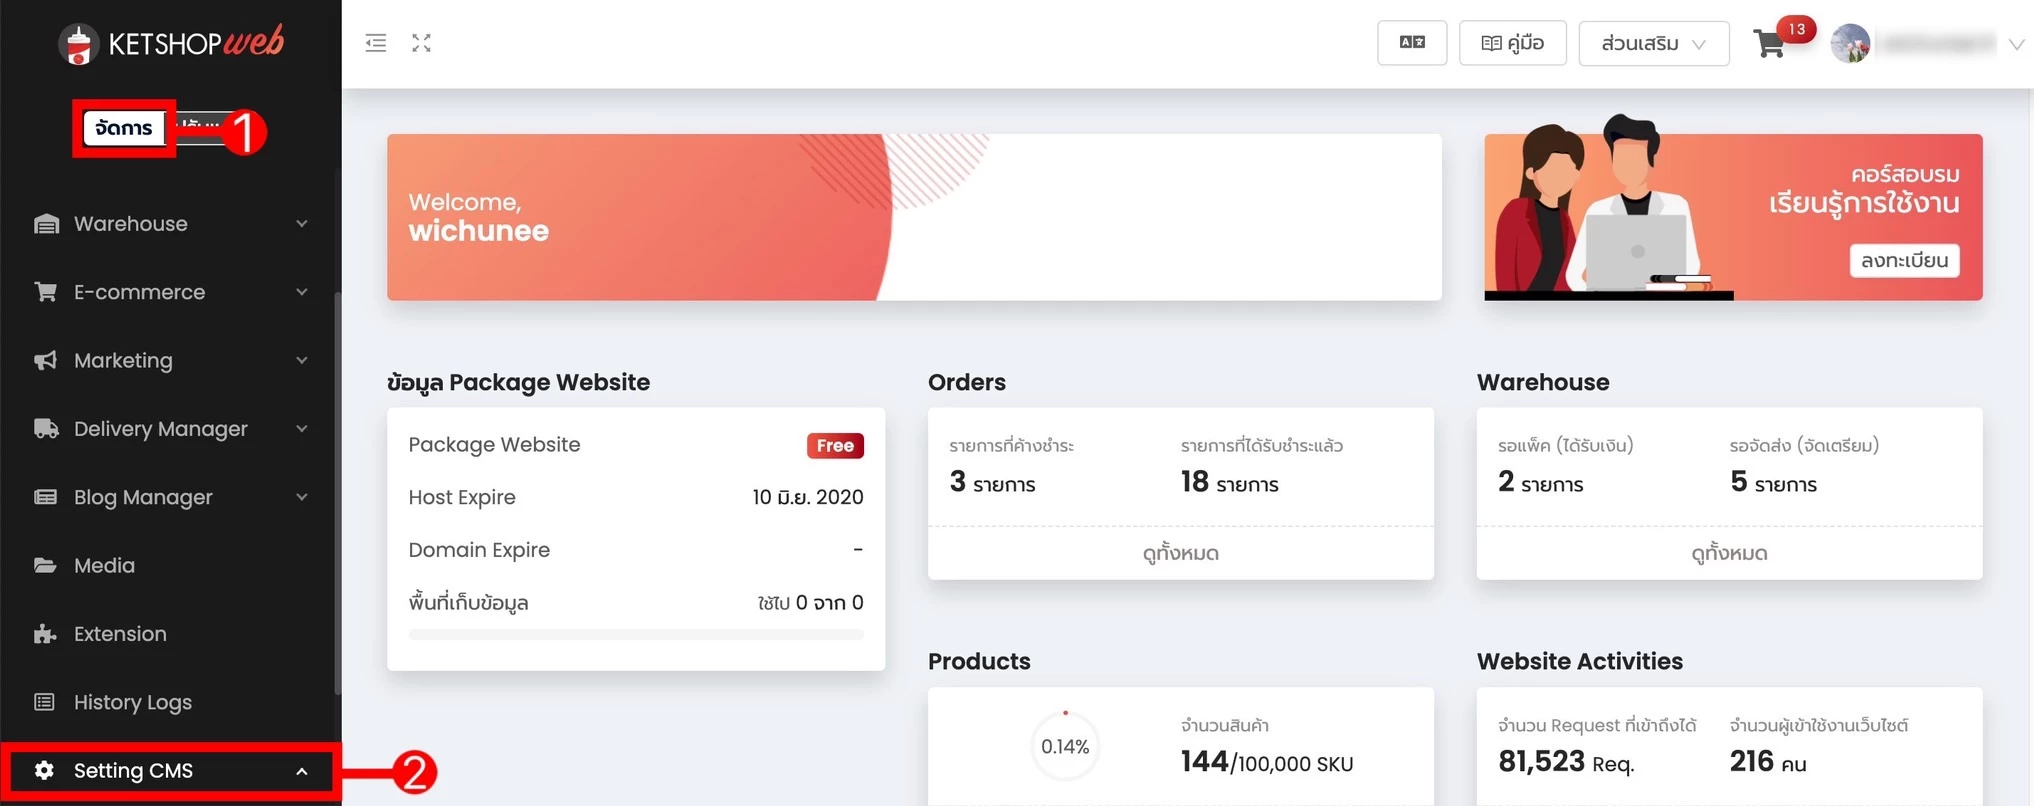Expand the Marketing menu chevron
2034x806 pixels.
302,360
